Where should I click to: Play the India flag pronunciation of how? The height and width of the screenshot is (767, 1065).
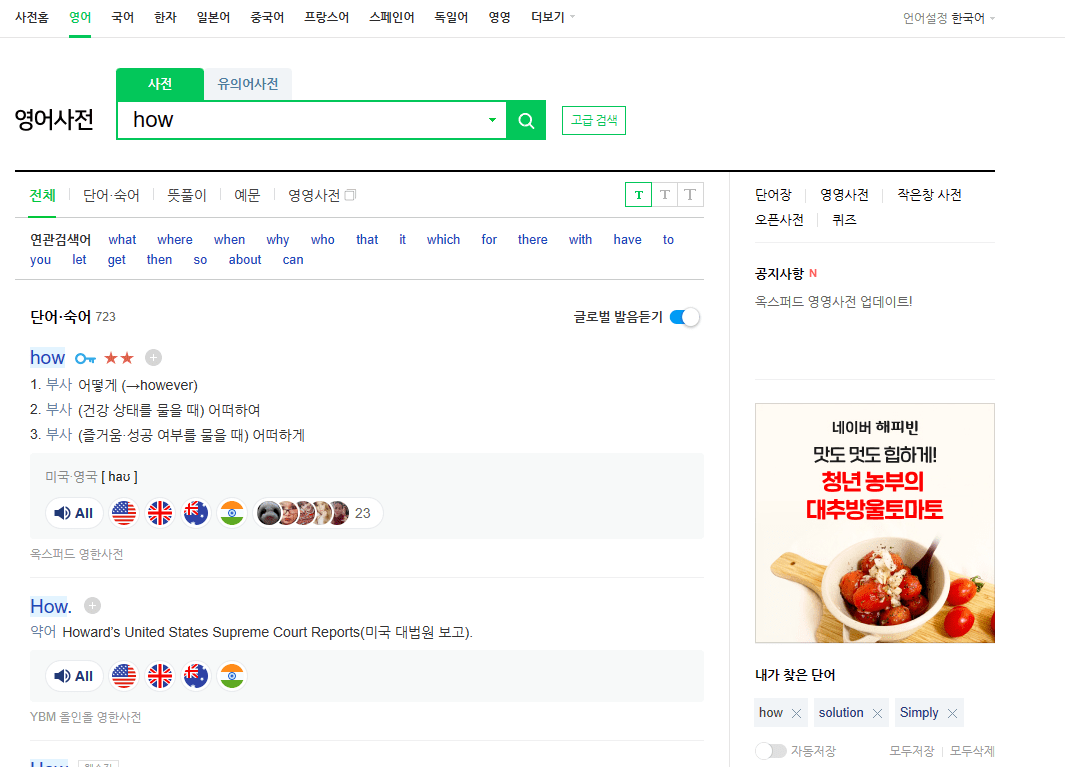[x=231, y=512]
